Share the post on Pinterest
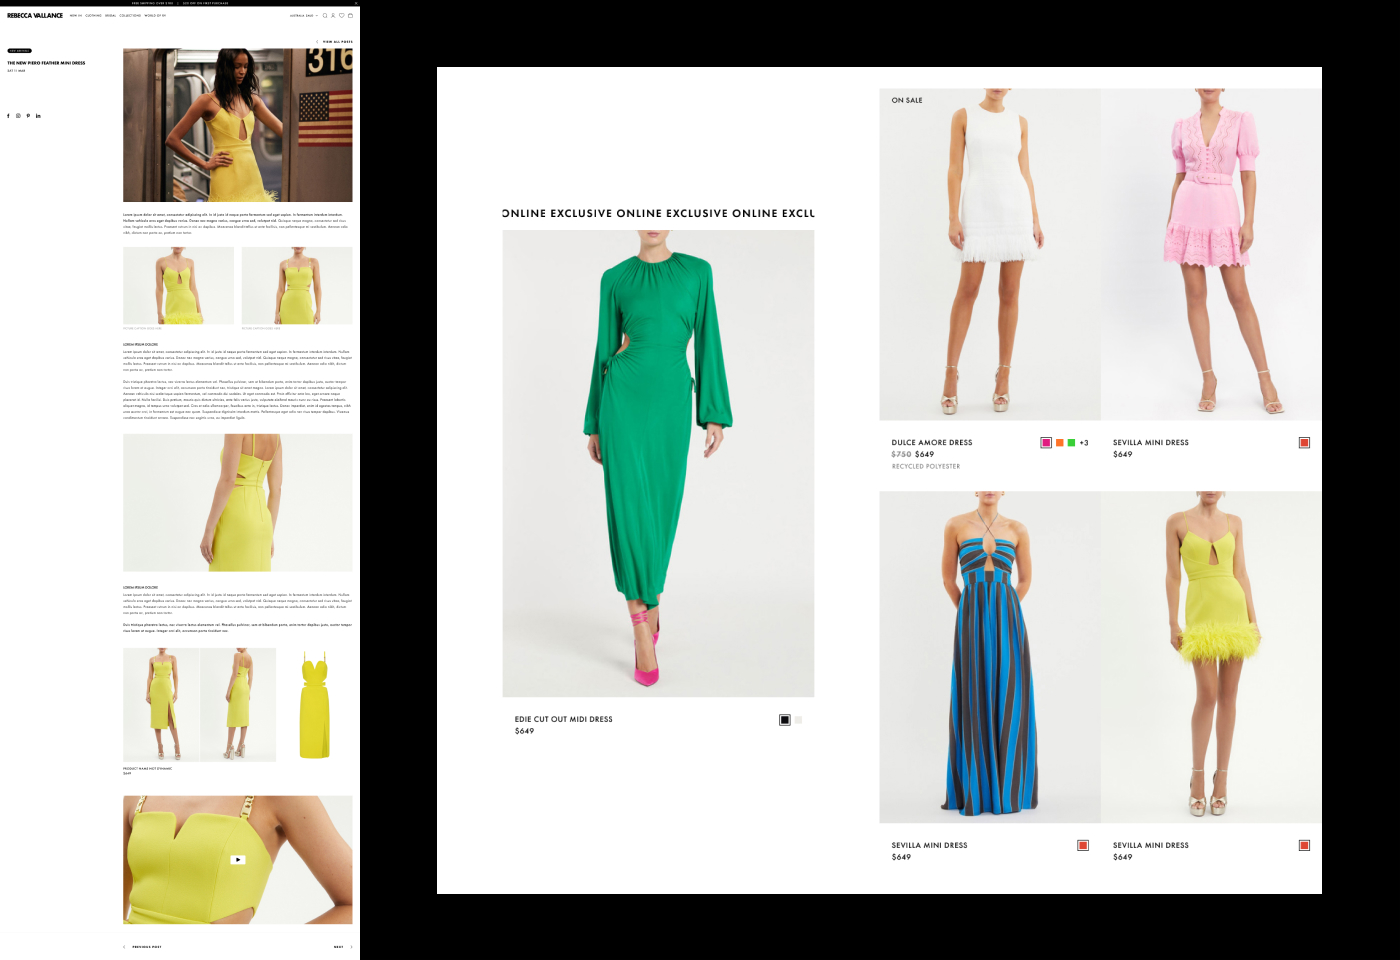The height and width of the screenshot is (960, 1400). pyautogui.click(x=28, y=116)
